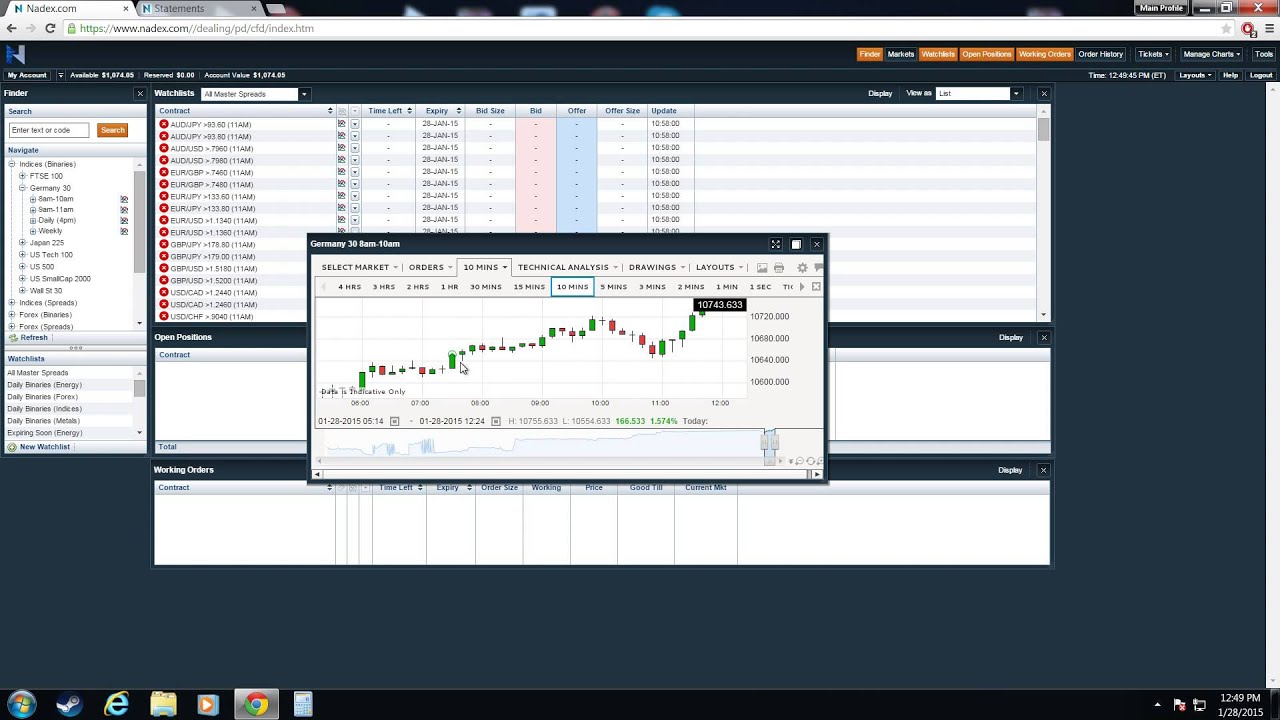The width and height of the screenshot is (1280, 720).
Task: Toggle the Markets window button
Action: coord(901,54)
